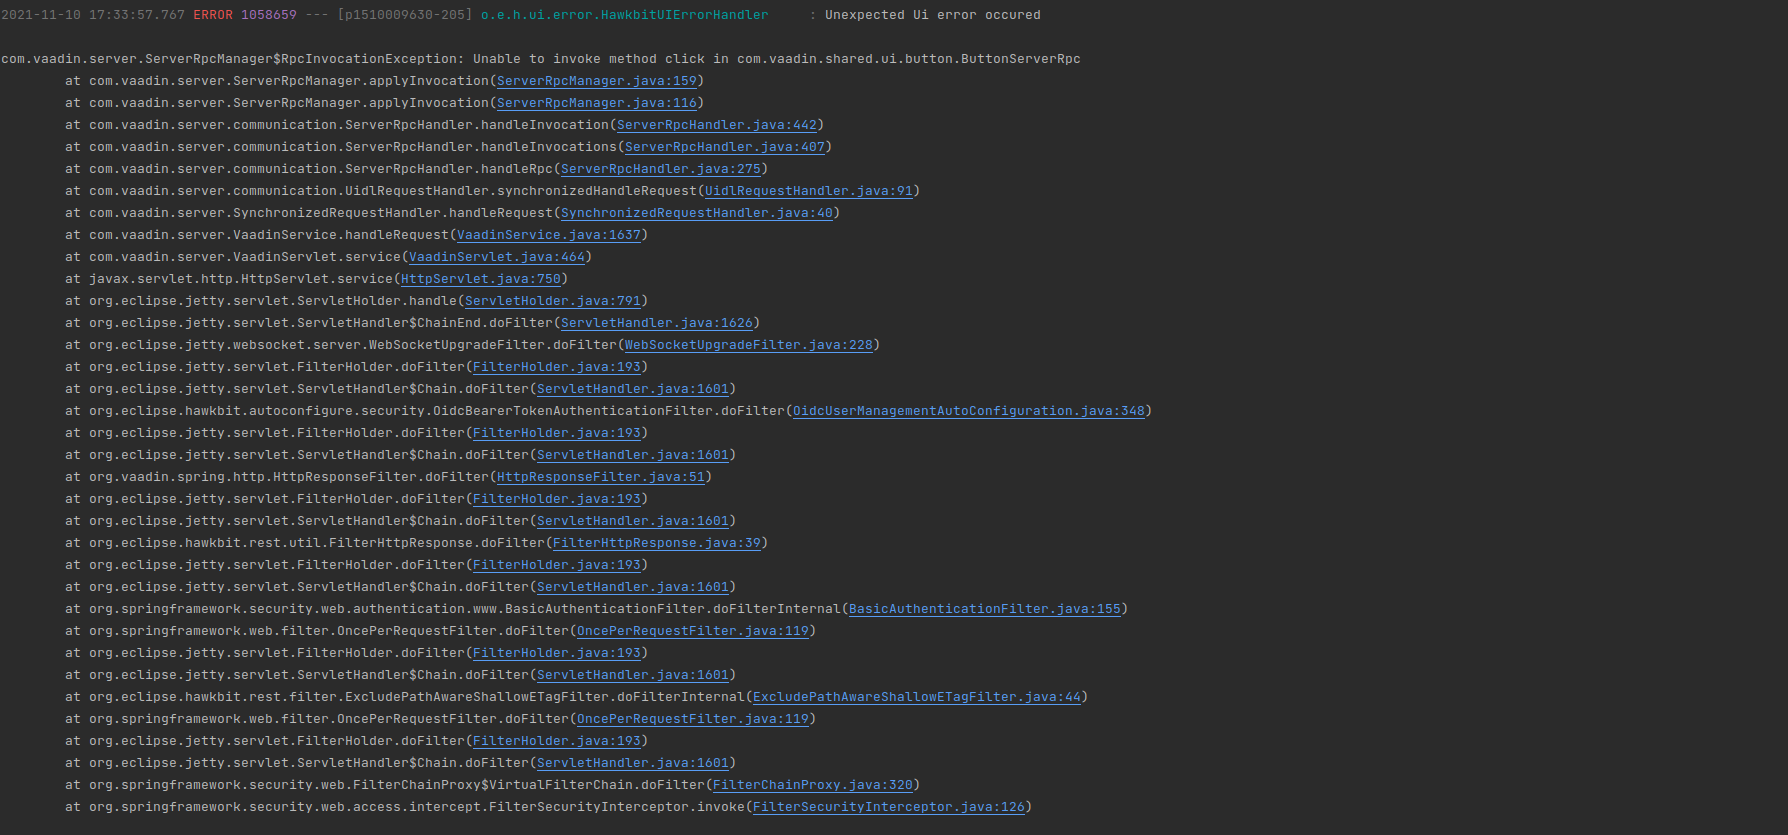
Task: Jump to ServerRpcHandler.java:275 source
Action: tap(661, 169)
